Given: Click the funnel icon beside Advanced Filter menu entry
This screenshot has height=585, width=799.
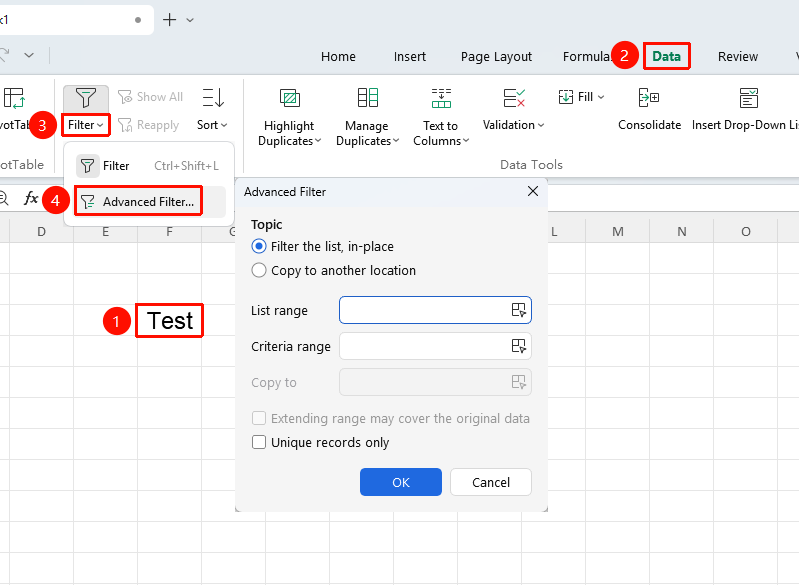Looking at the screenshot, I should click(88, 202).
